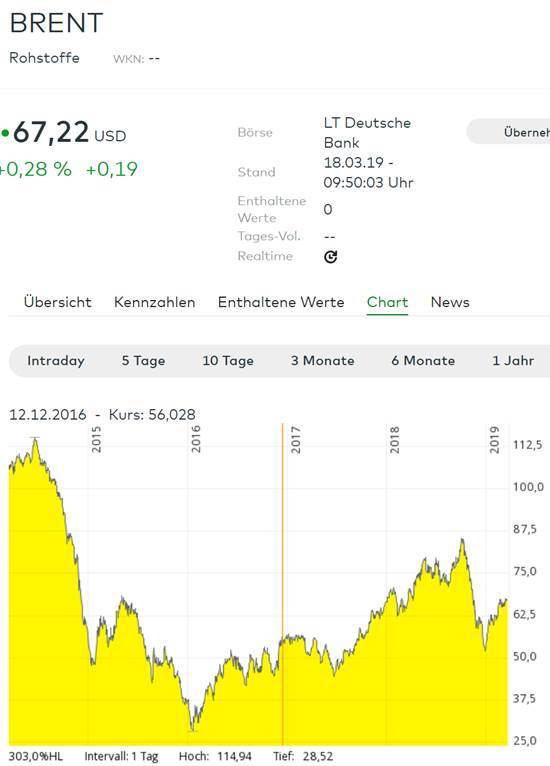Screen dimensions: 550x766
Task: Click the 2018 year label on chart
Action: [x=394, y=439]
